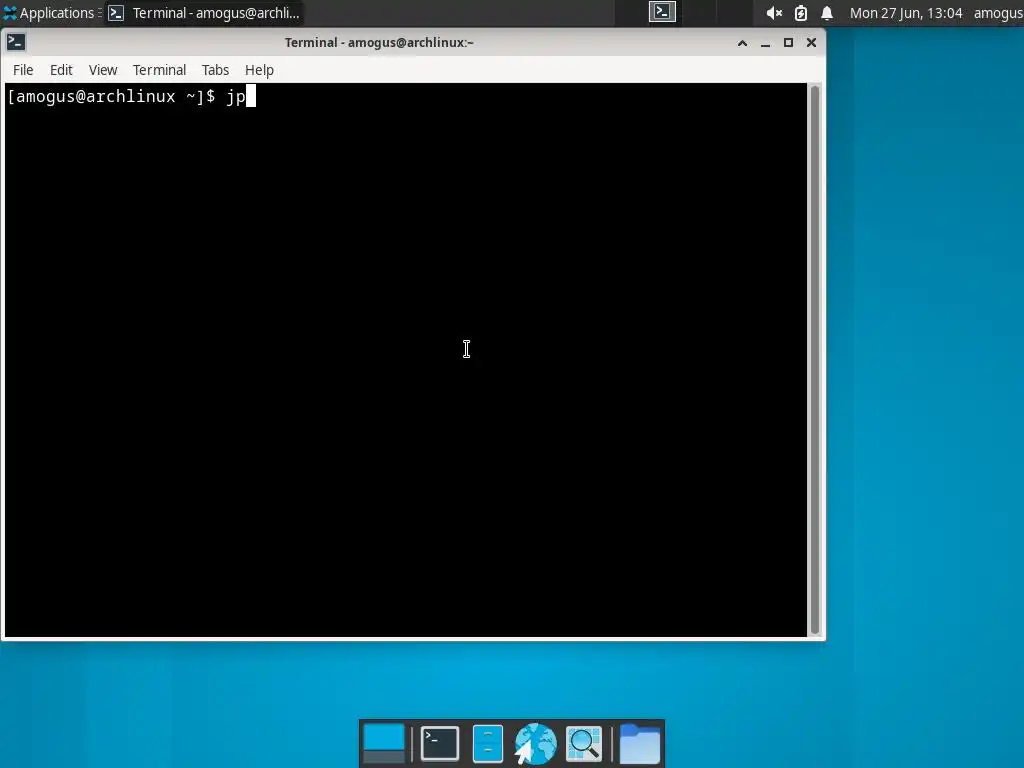This screenshot has height=768, width=1024.
Task: Show notifications using the bell icon
Action: (x=827, y=13)
